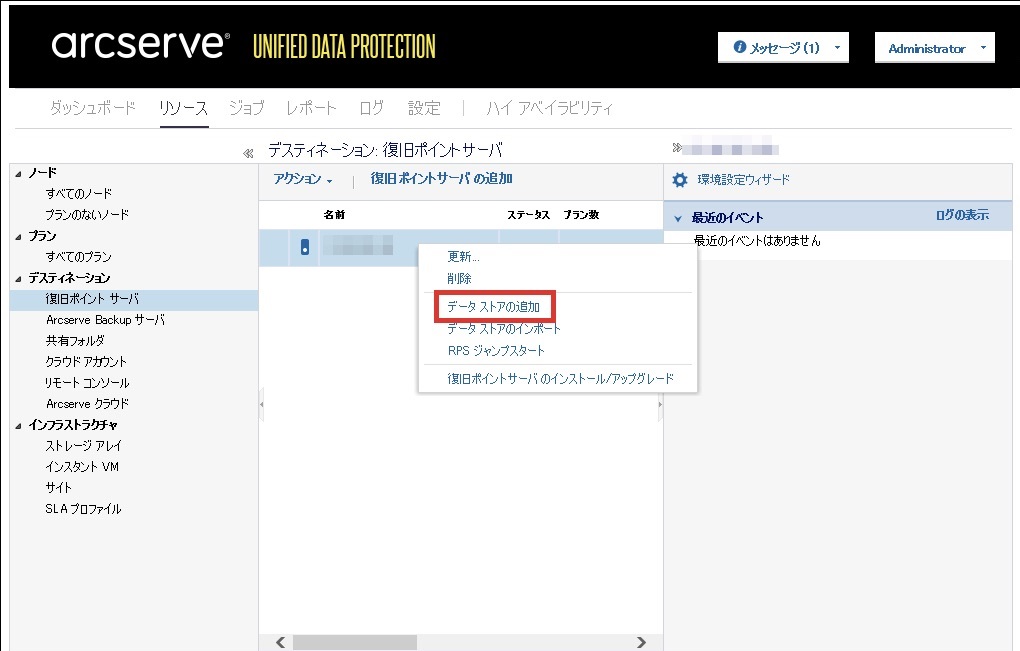Open the アクション dropdown menu
The height and width of the screenshot is (651, 1020).
302,179
